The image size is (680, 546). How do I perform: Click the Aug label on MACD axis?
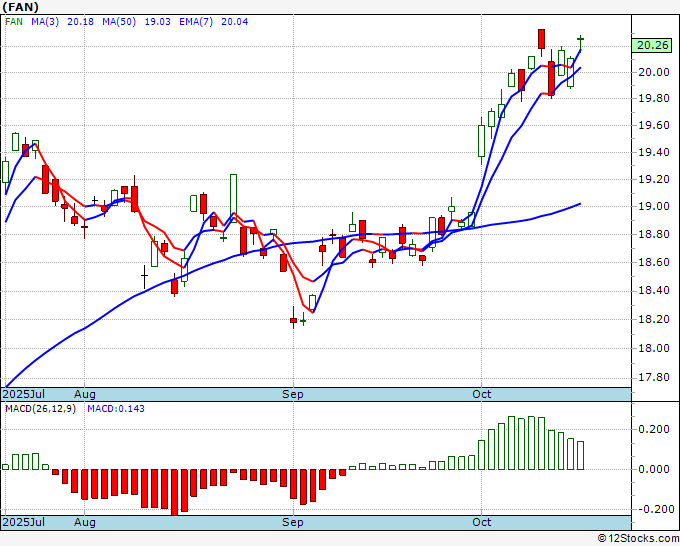point(85,522)
